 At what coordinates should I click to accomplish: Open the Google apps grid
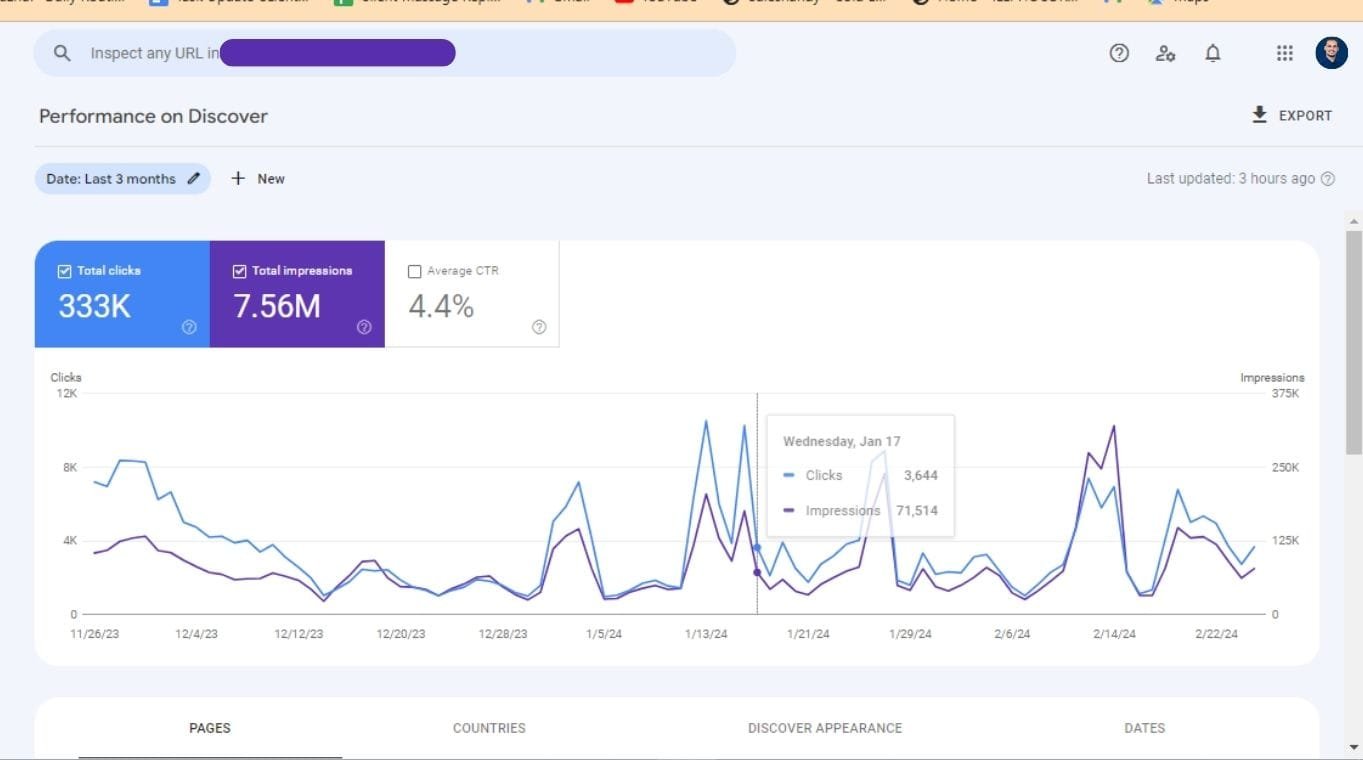point(1284,53)
